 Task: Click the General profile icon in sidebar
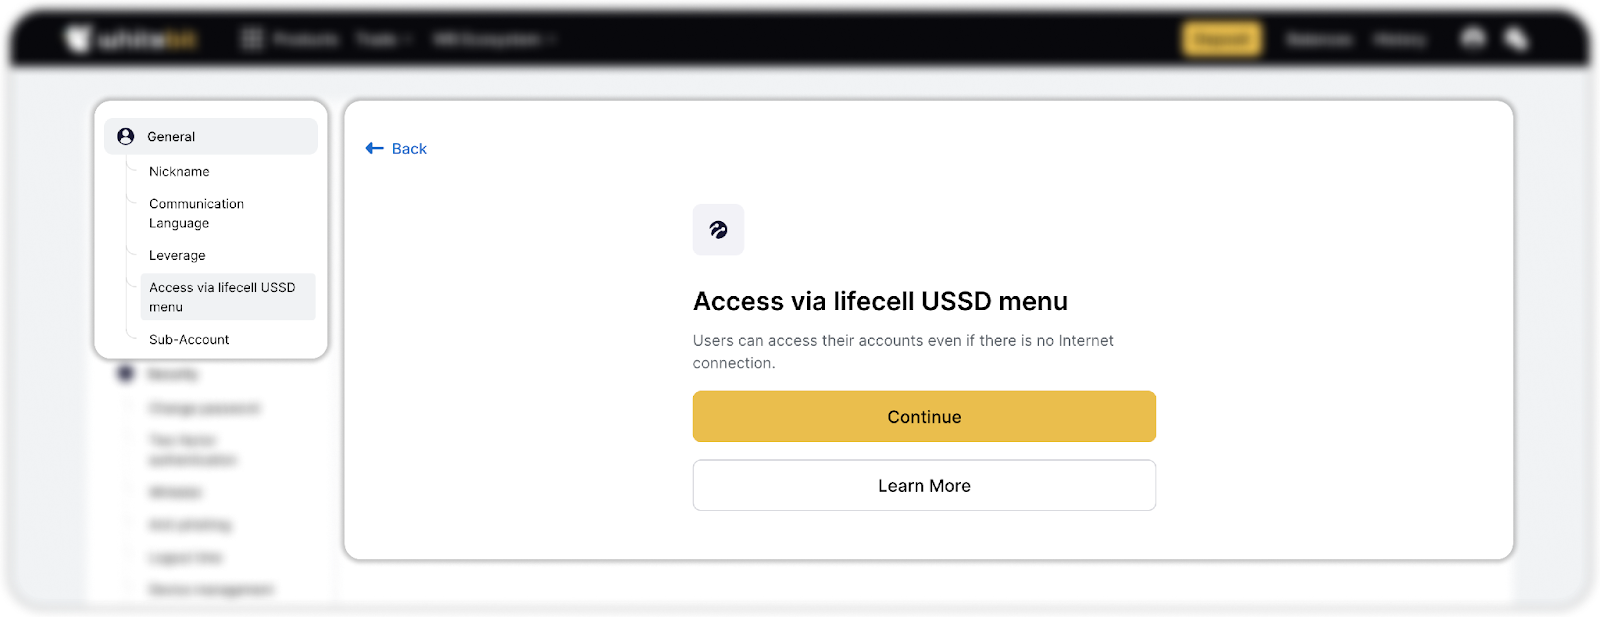pos(126,137)
